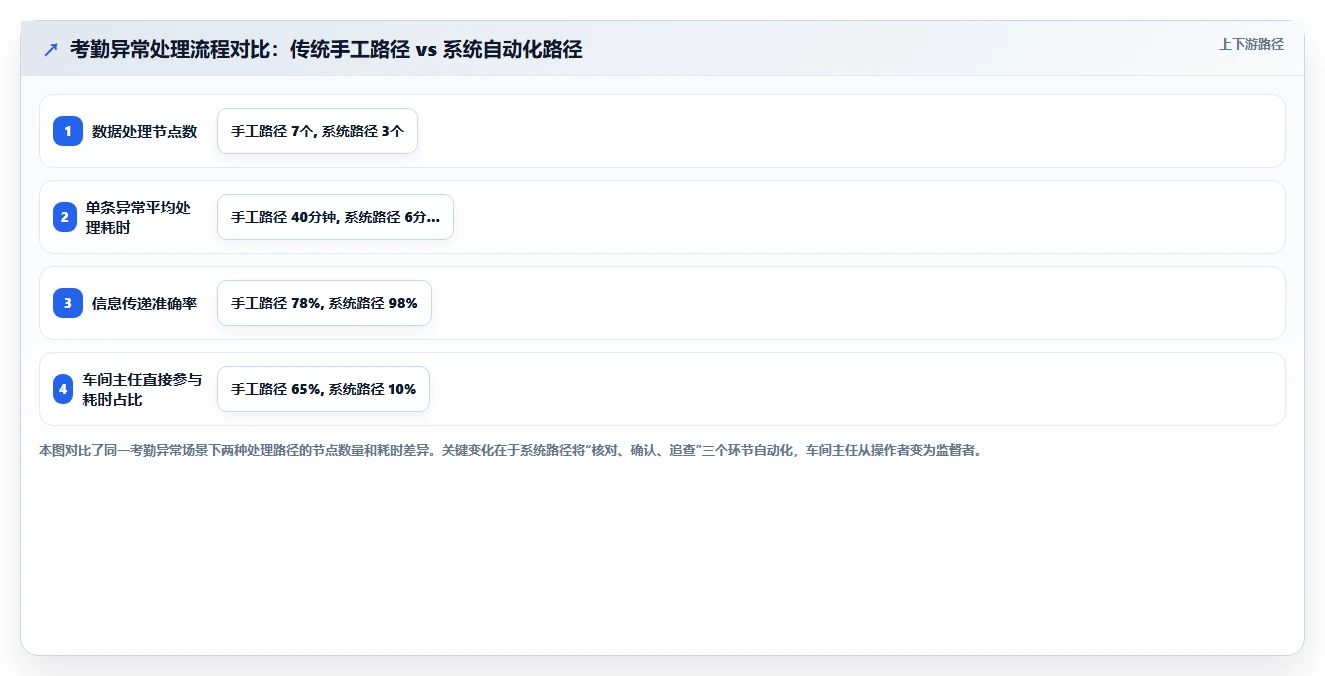Select step number 1 badge
1325x676 pixels.
(68, 131)
